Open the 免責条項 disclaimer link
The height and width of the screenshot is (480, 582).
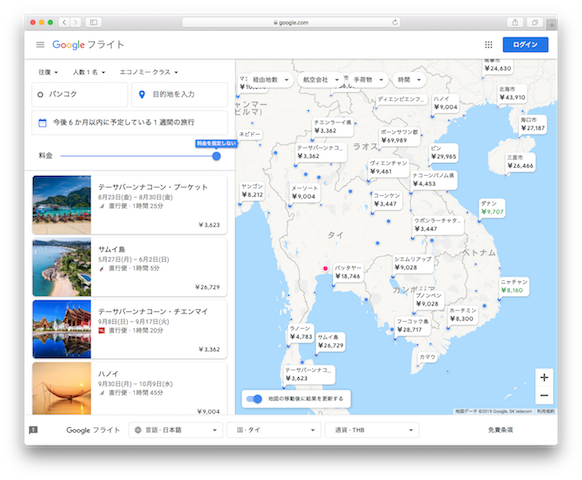click(x=500, y=430)
